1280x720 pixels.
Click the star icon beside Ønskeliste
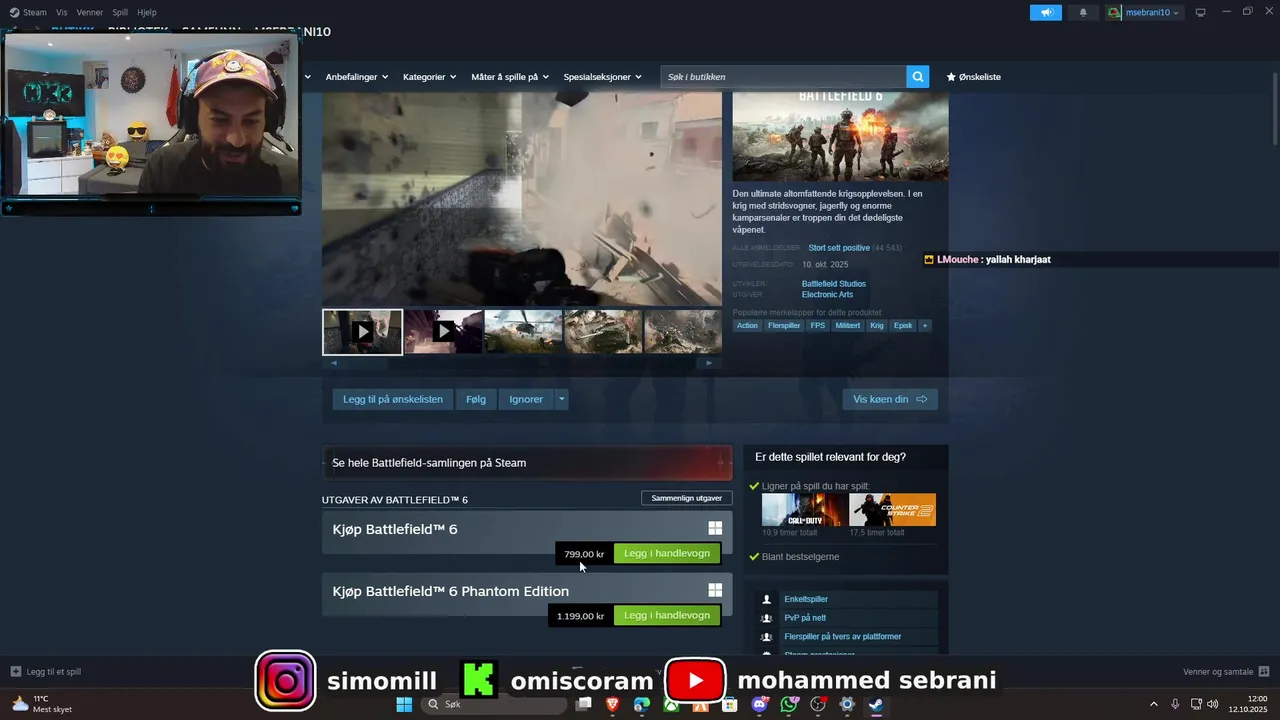951,76
